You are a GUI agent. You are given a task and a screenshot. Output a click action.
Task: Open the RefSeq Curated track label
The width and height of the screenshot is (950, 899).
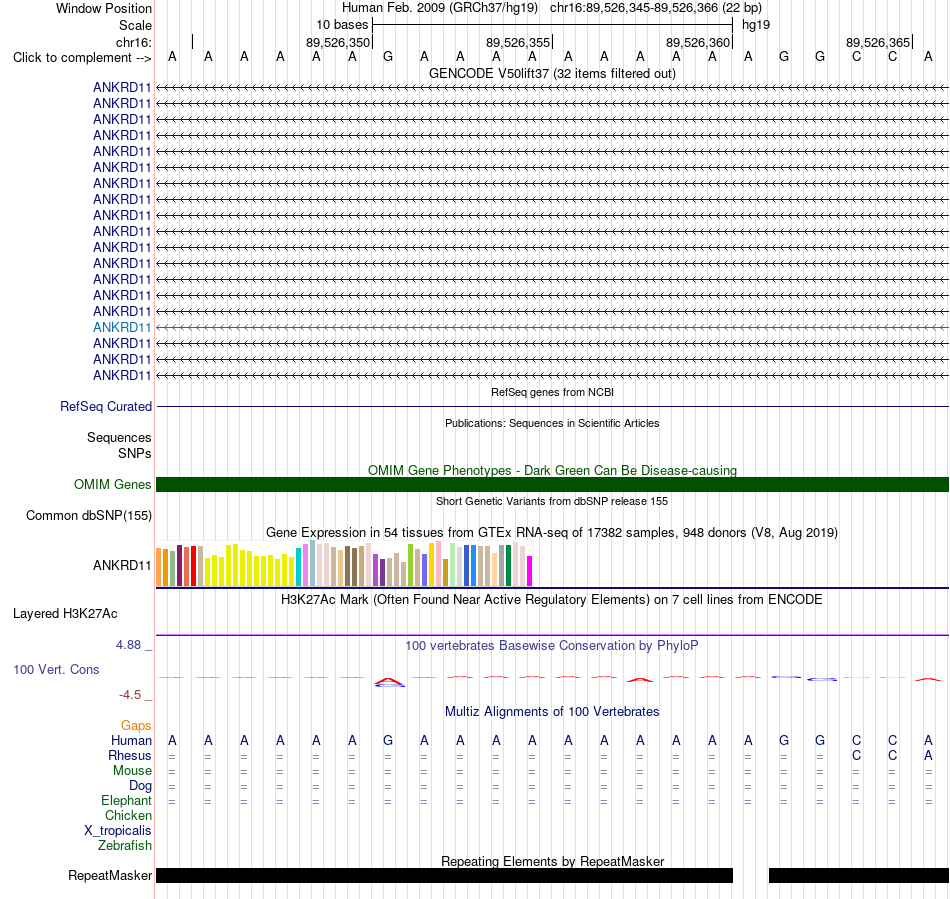[106, 406]
